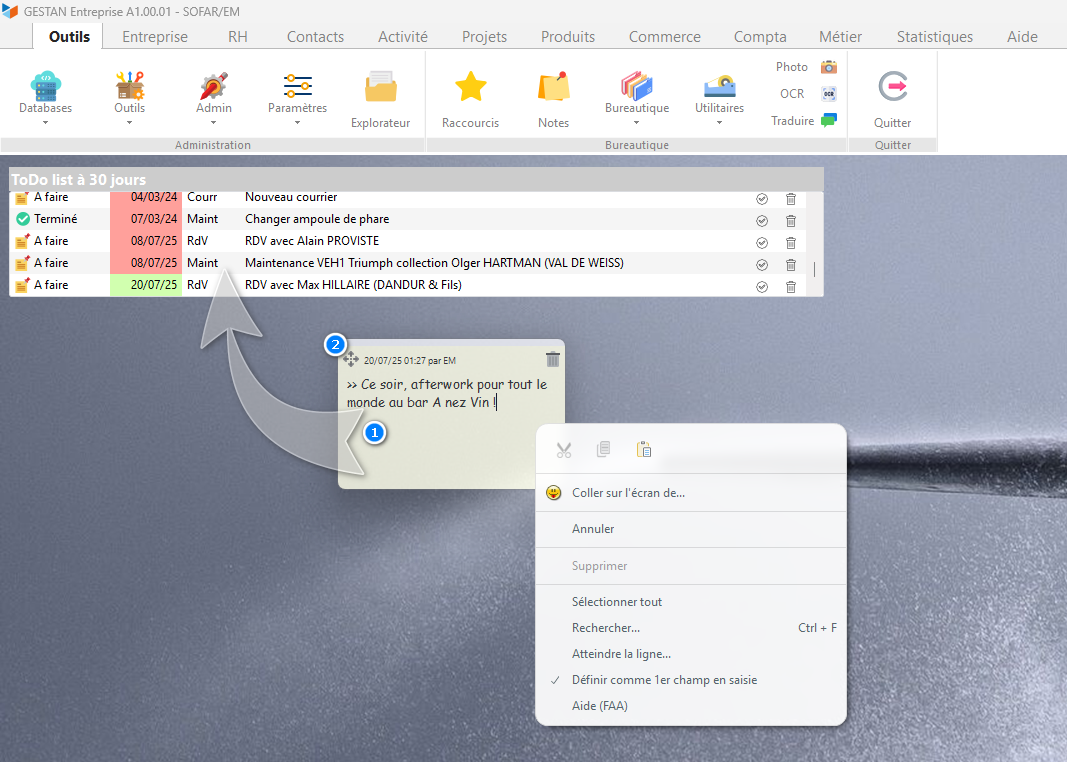
Task: Mark 'Nouveau courrier' task as done
Action: pos(762,198)
